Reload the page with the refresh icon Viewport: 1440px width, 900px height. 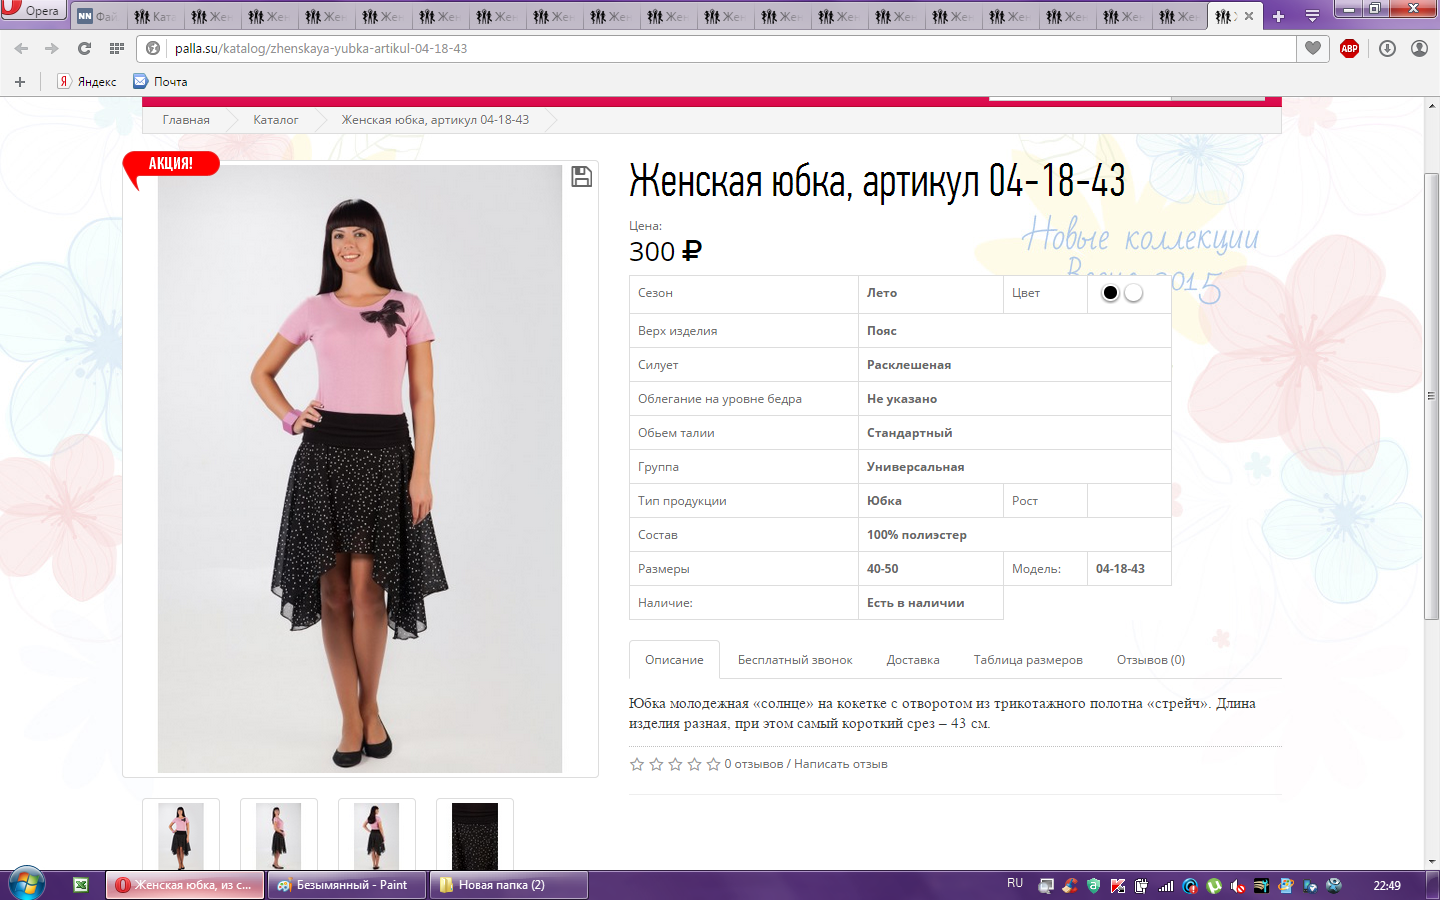(x=84, y=48)
